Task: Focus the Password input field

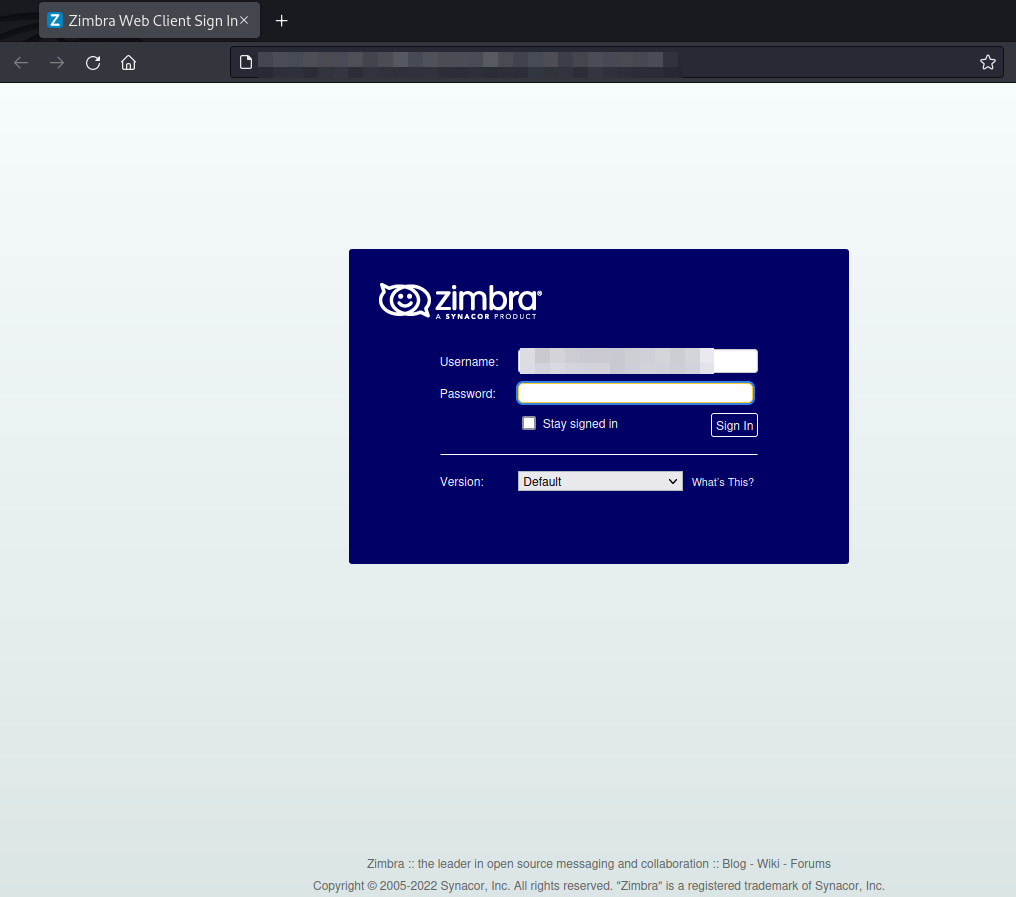Action: tap(635, 393)
